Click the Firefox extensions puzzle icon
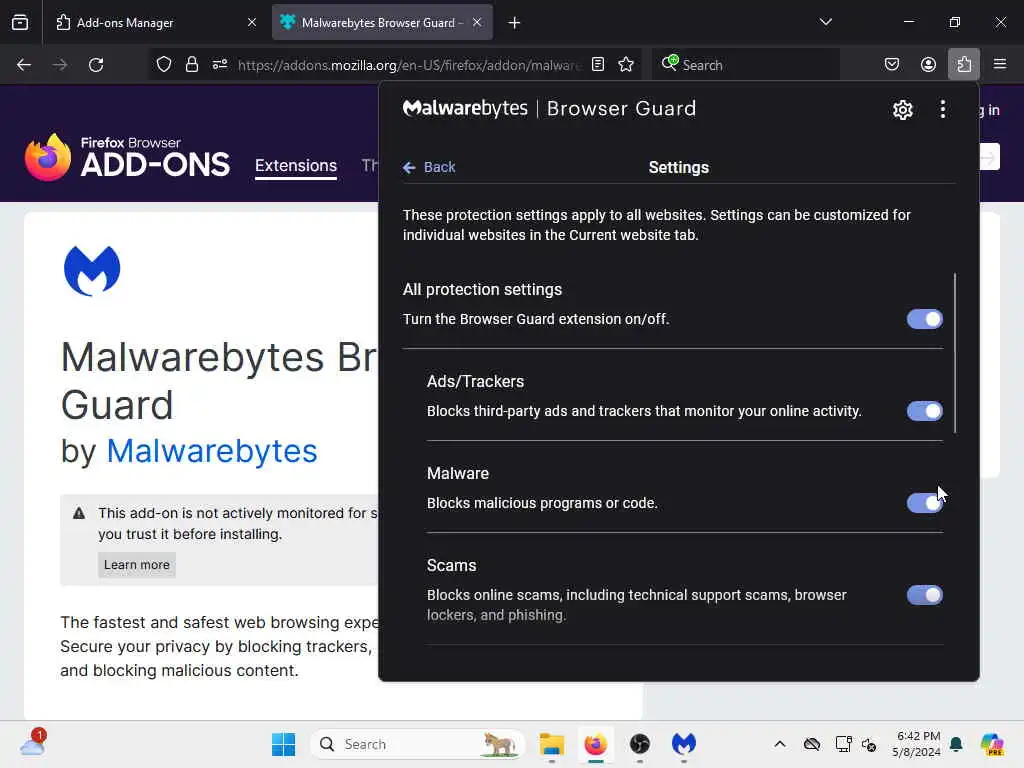The image size is (1024, 768). pos(964,64)
